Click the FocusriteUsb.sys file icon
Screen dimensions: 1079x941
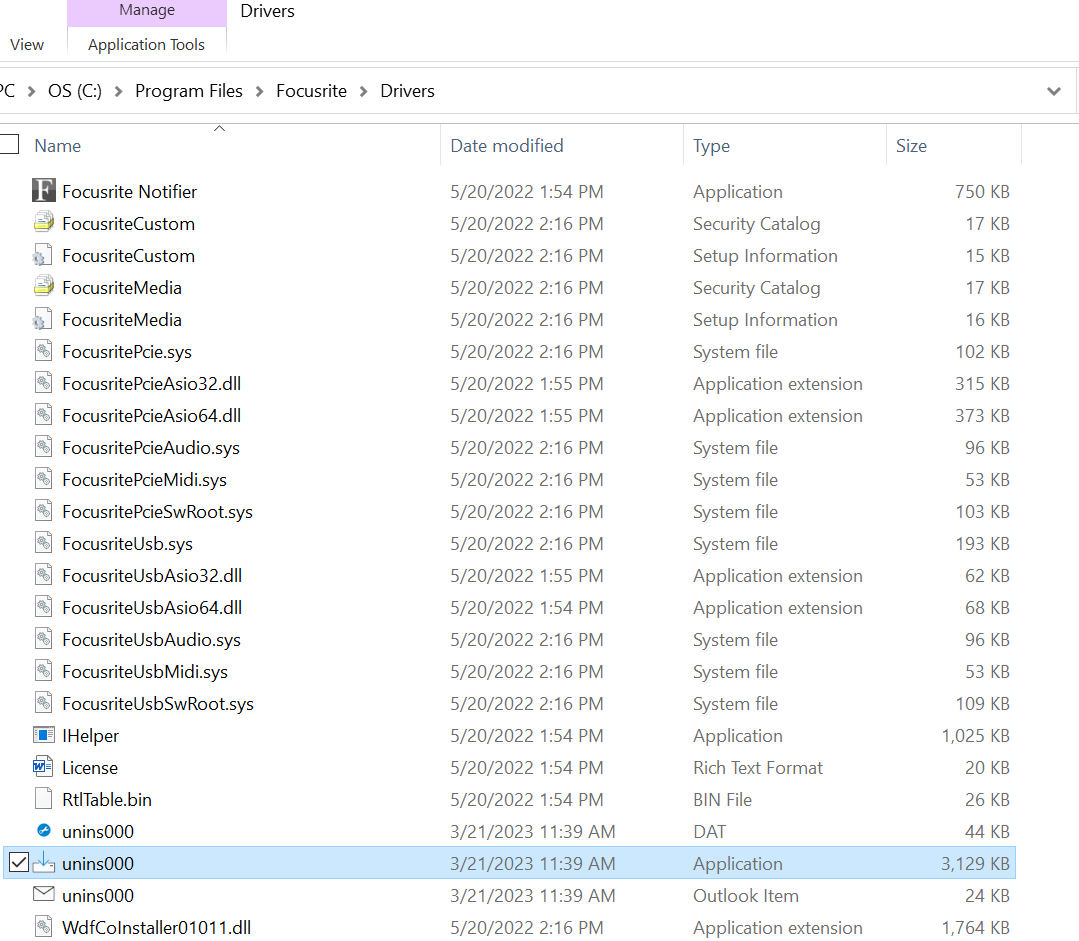tap(43, 542)
